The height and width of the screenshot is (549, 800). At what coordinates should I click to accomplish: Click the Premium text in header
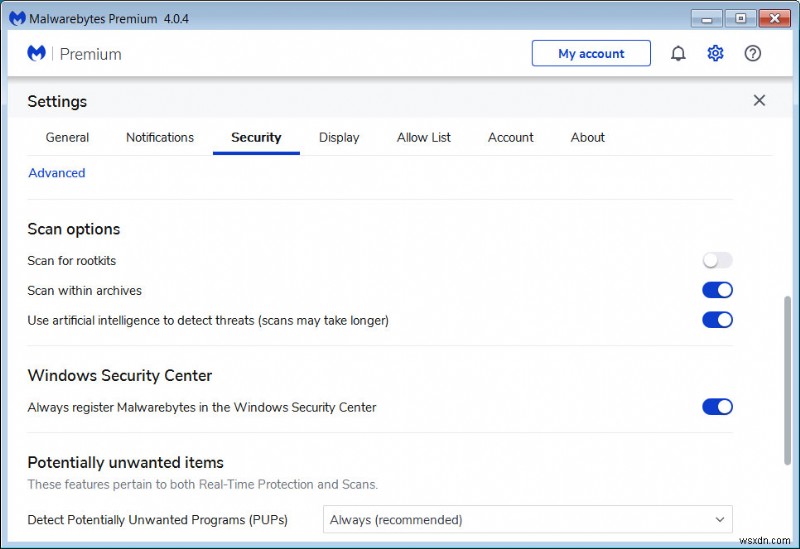(90, 54)
